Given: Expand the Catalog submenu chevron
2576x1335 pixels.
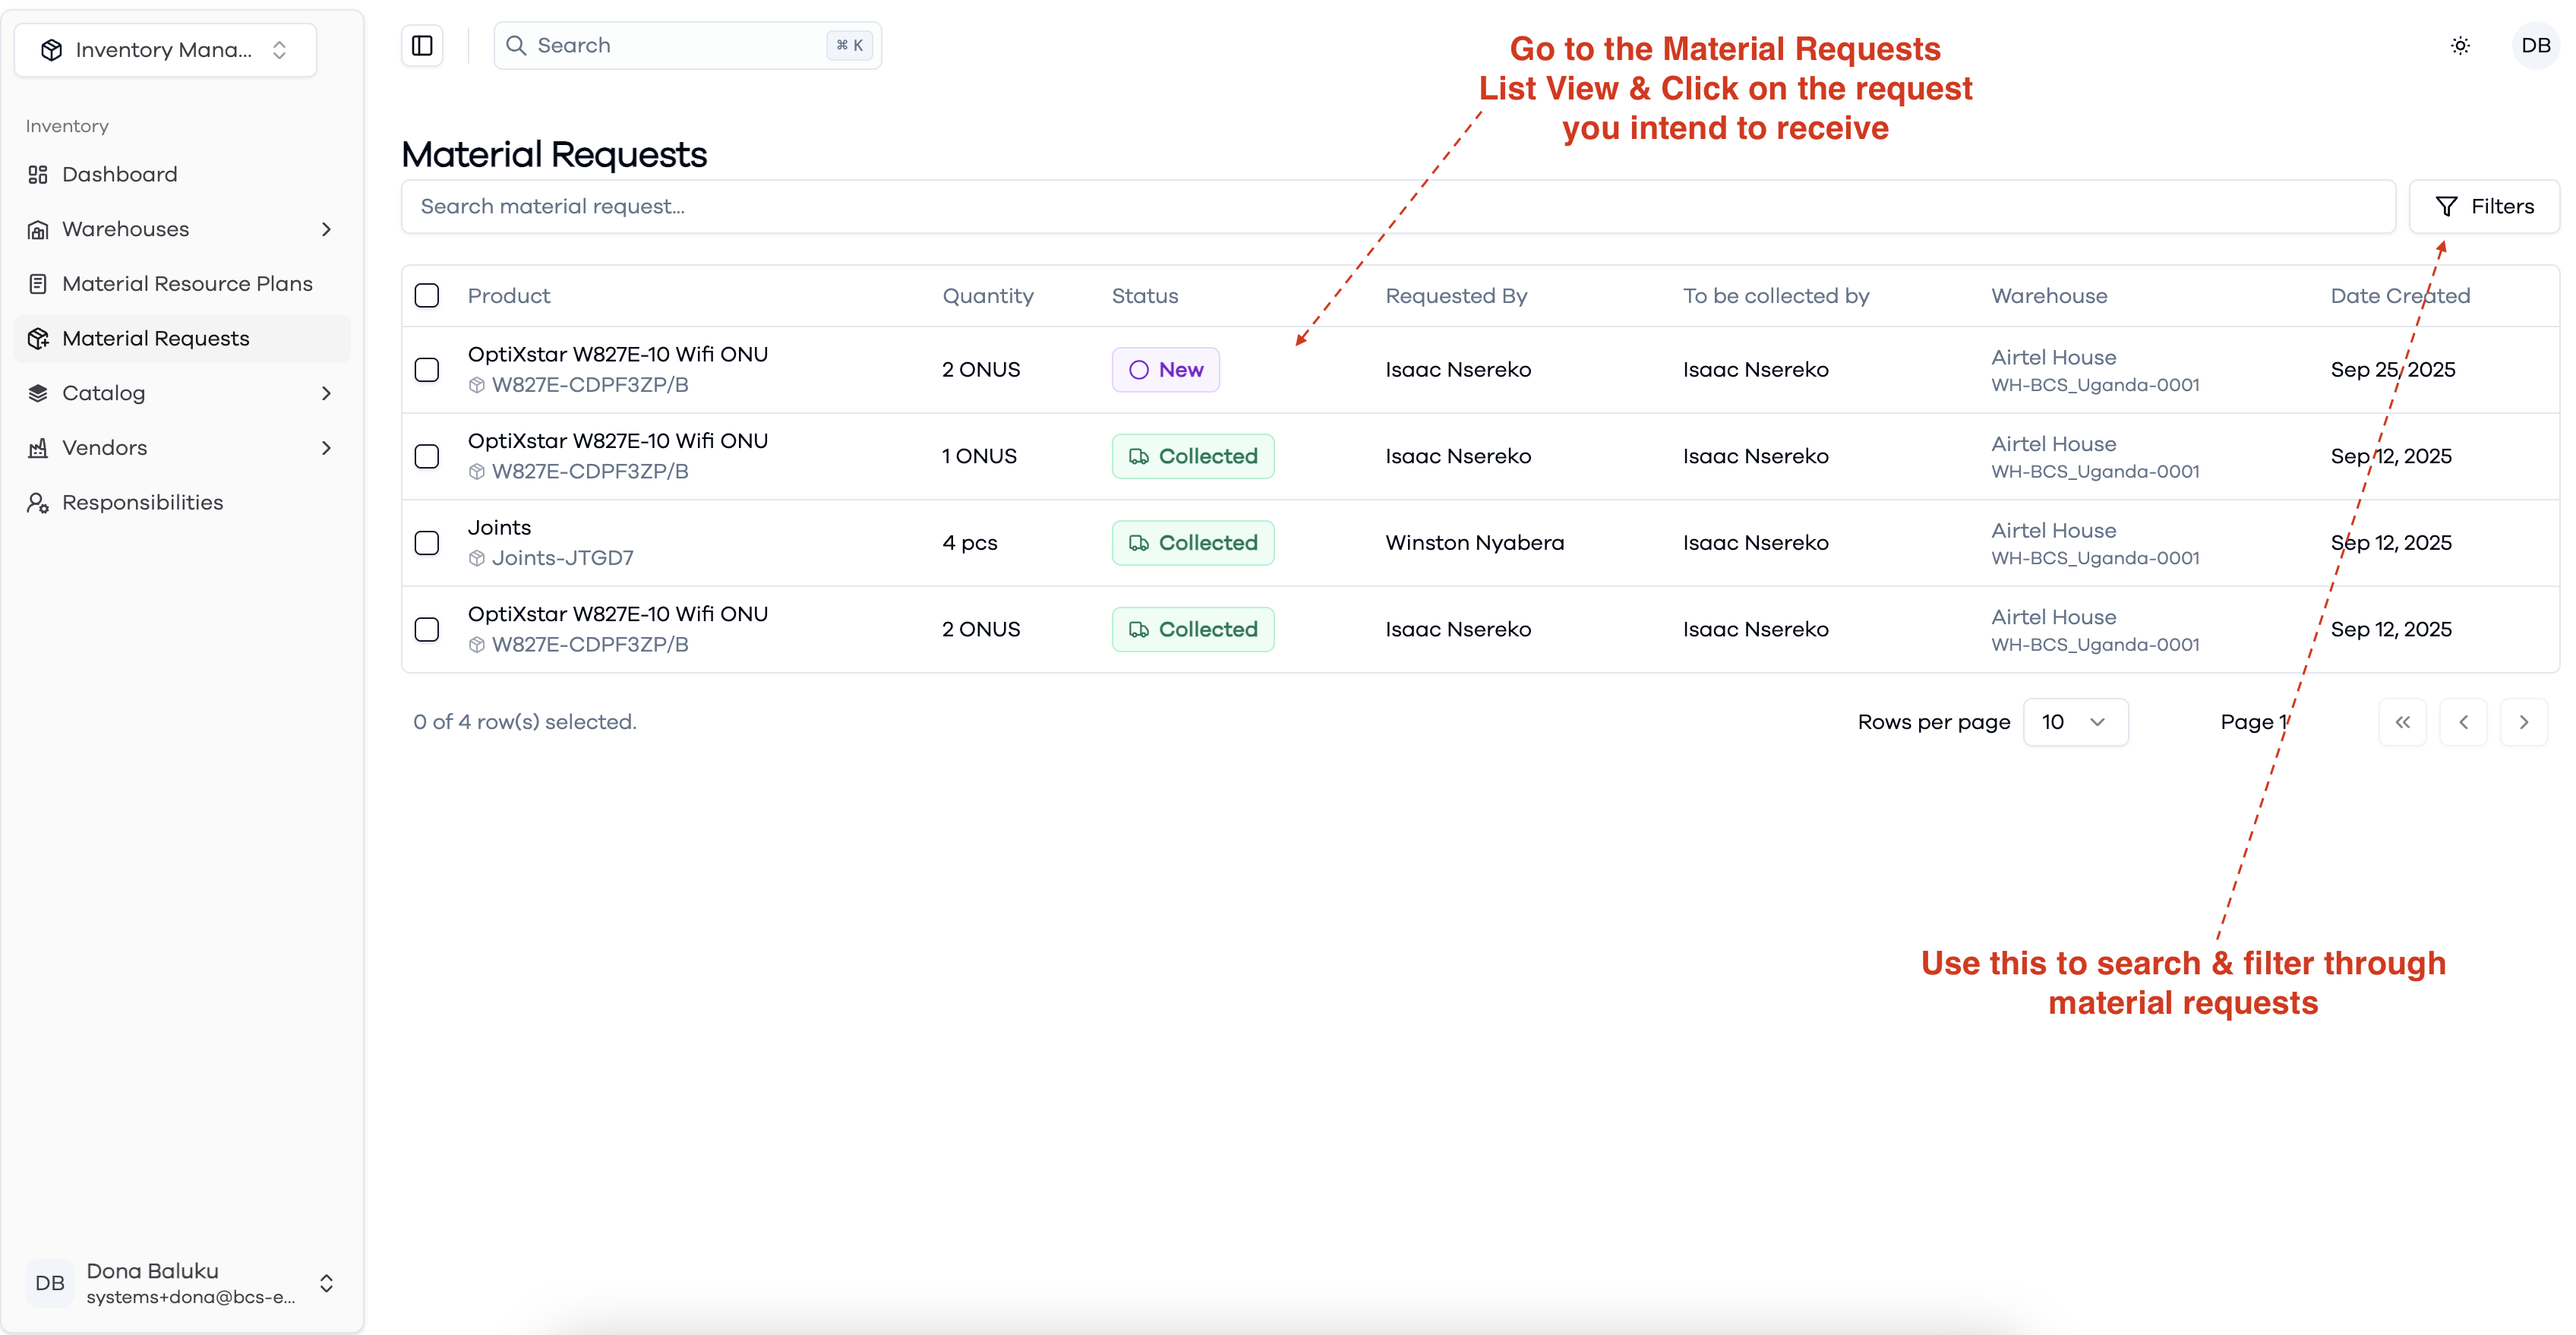Looking at the screenshot, I should click(326, 394).
